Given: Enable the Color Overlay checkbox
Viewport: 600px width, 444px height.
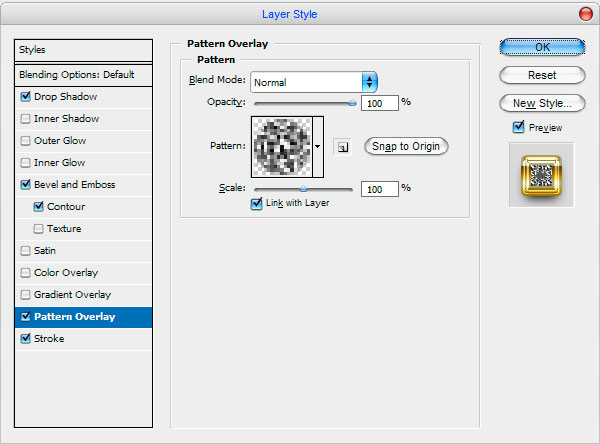Looking at the screenshot, I should [x=26, y=273].
